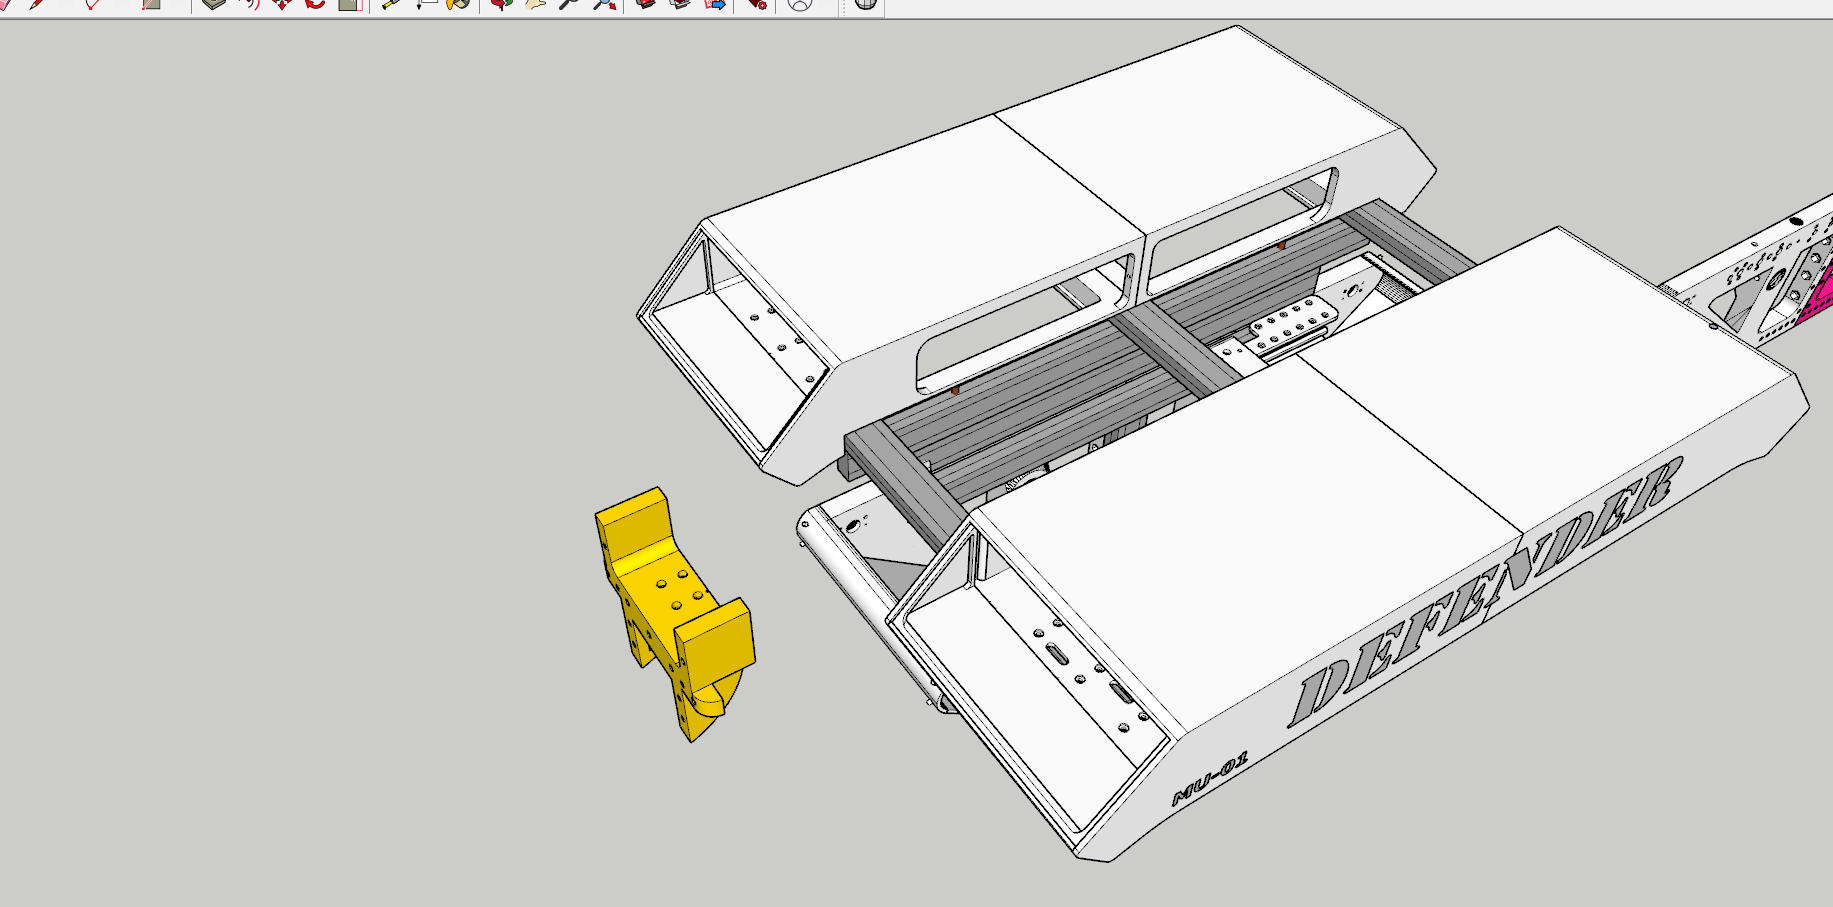The height and width of the screenshot is (907, 1833).
Task: Select the yellow bracket part
Action: point(674,613)
